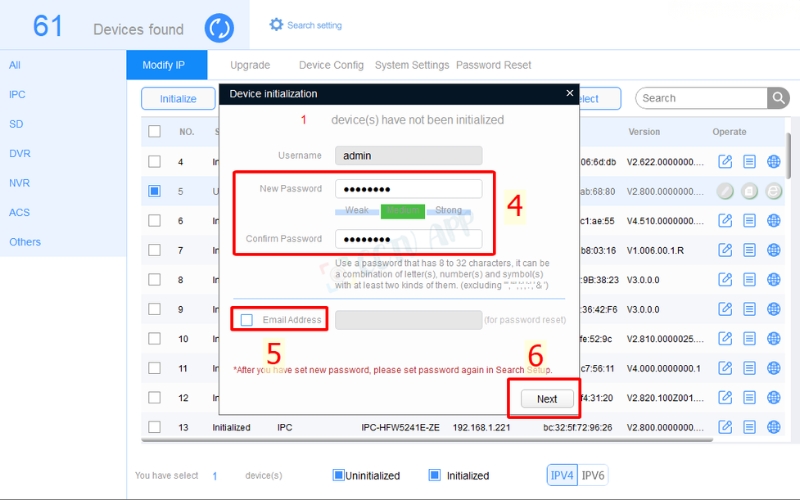Click the Confirm Password field

pos(409,239)
